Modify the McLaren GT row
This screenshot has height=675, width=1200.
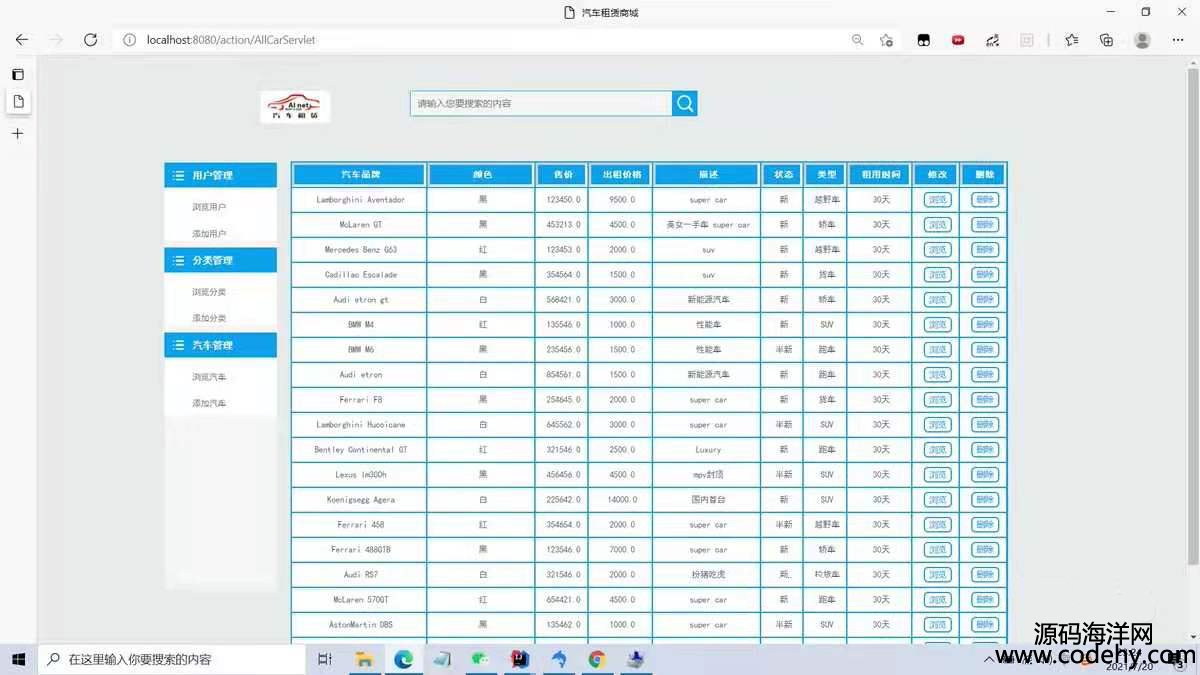(938, 225)
